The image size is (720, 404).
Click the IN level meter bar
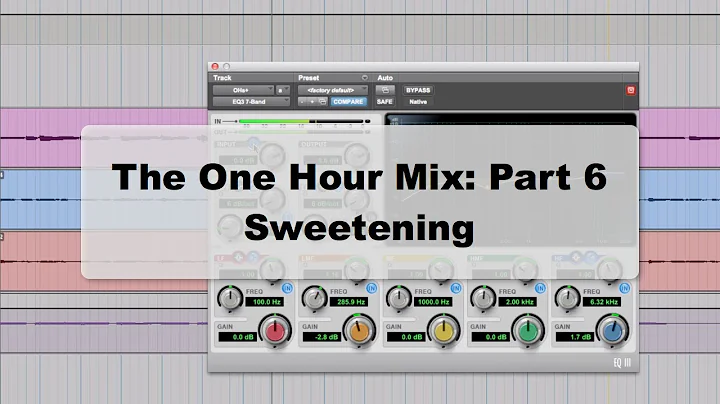click(x=301, y=121)
